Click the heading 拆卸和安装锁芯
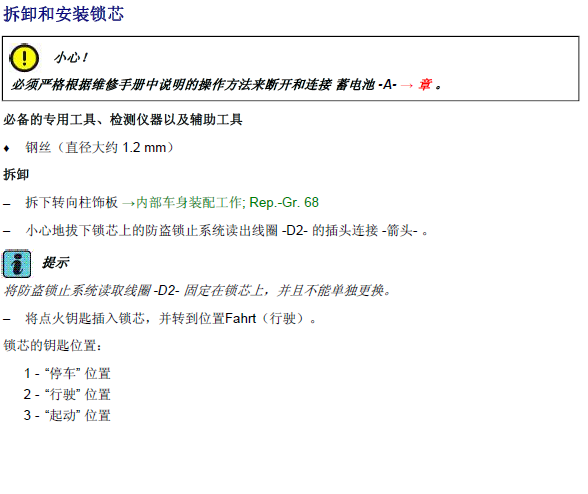This screenshot has height=494, width=588. click(64, 14)
